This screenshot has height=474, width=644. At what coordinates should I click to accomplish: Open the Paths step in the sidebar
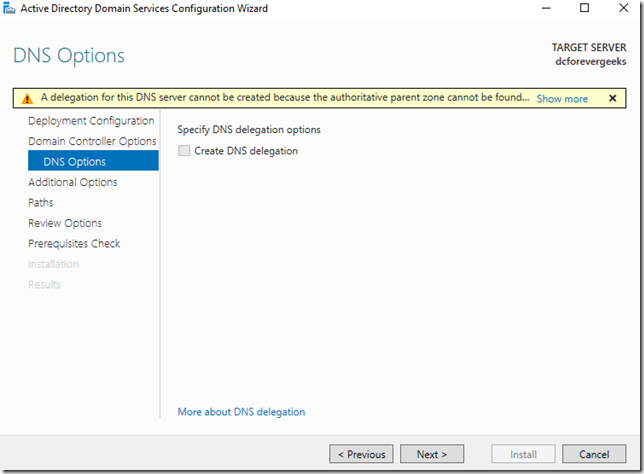point(41,202)
